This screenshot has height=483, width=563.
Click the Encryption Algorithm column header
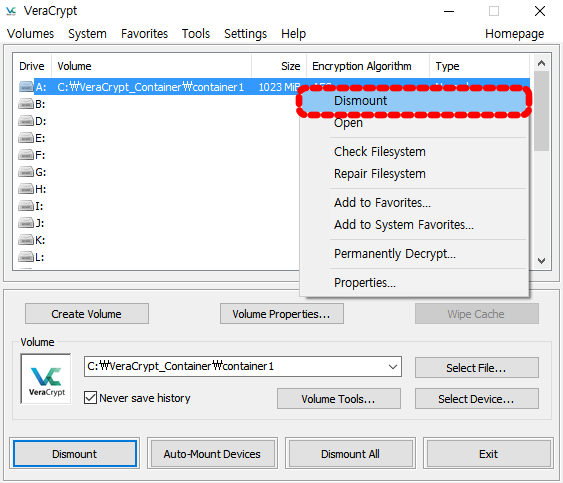tap(368, 66)
